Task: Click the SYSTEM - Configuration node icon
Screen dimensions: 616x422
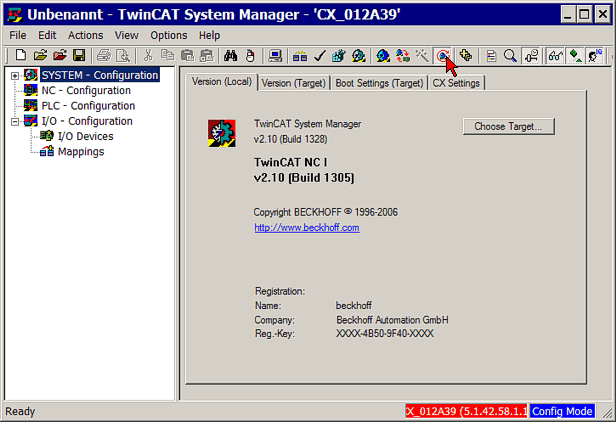Action: tap(31, 75)
